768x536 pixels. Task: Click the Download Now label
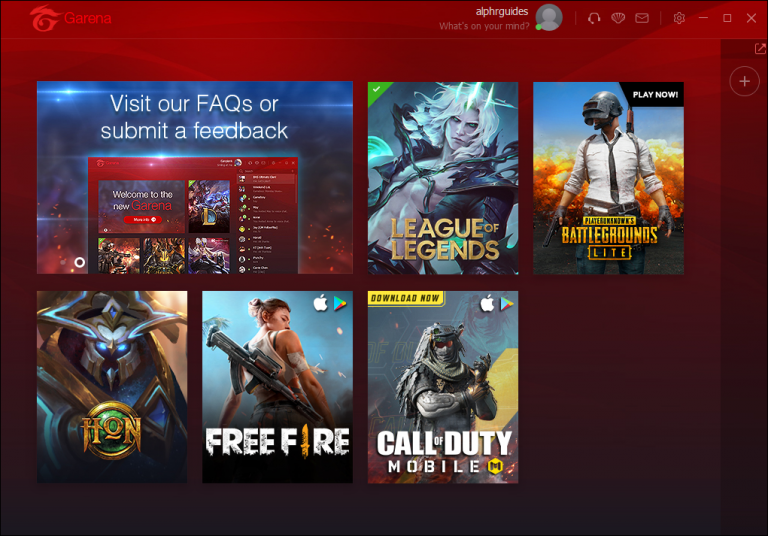click(x=406, y=298)
